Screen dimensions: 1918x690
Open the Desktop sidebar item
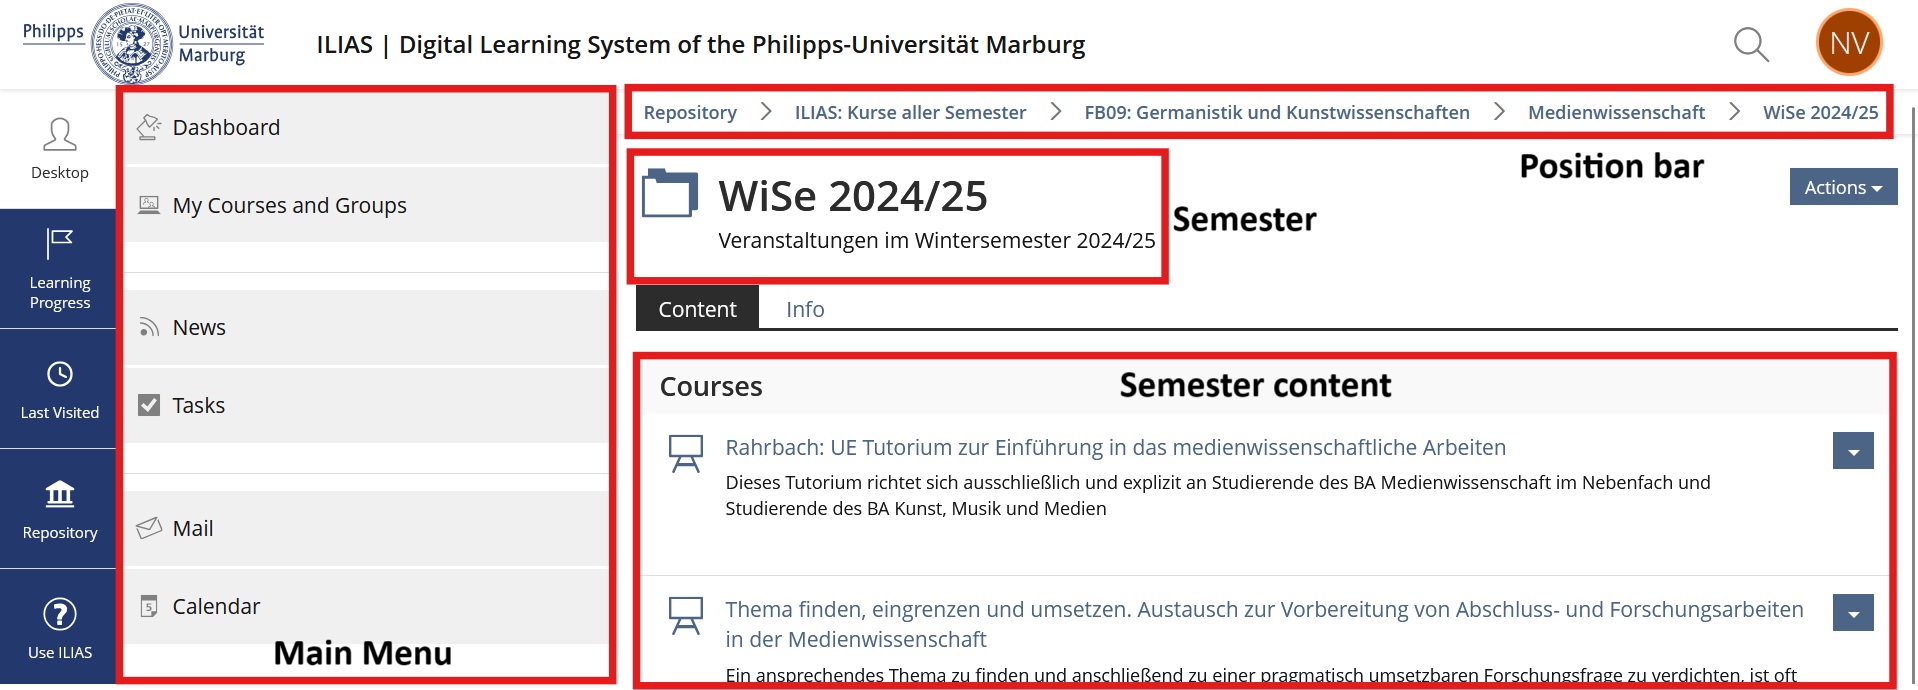[x=59, y=148]
